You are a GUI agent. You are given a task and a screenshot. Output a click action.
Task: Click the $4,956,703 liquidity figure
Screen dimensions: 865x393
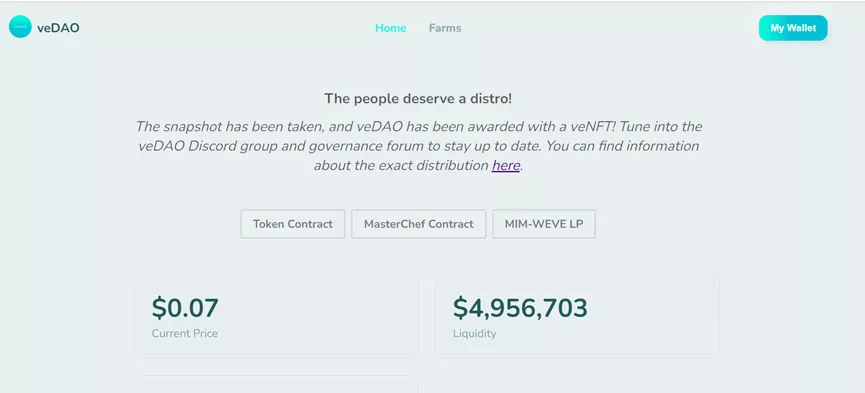[x=520, y=308]
